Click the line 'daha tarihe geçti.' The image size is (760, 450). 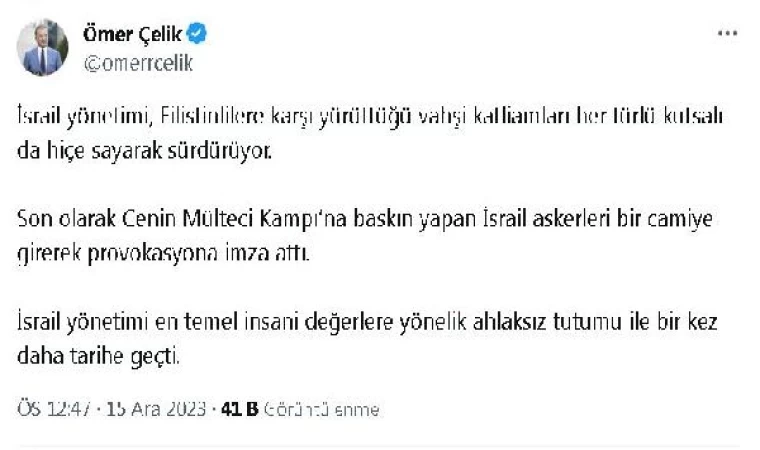[x=98, y=355]
